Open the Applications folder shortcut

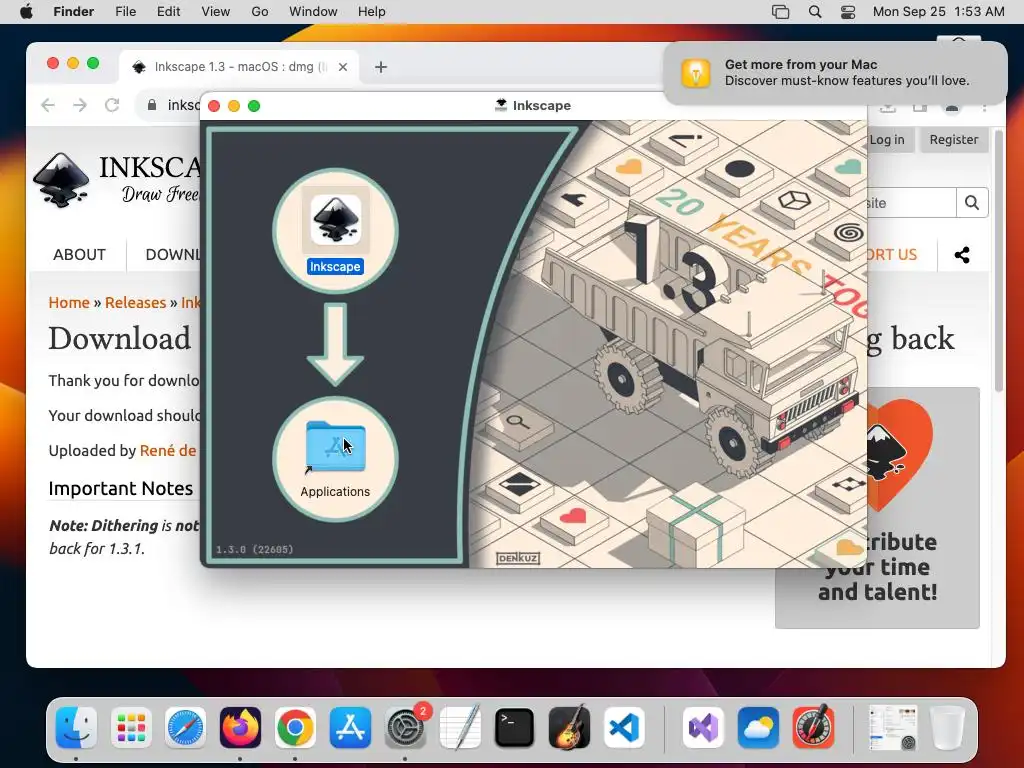[335, 447]
